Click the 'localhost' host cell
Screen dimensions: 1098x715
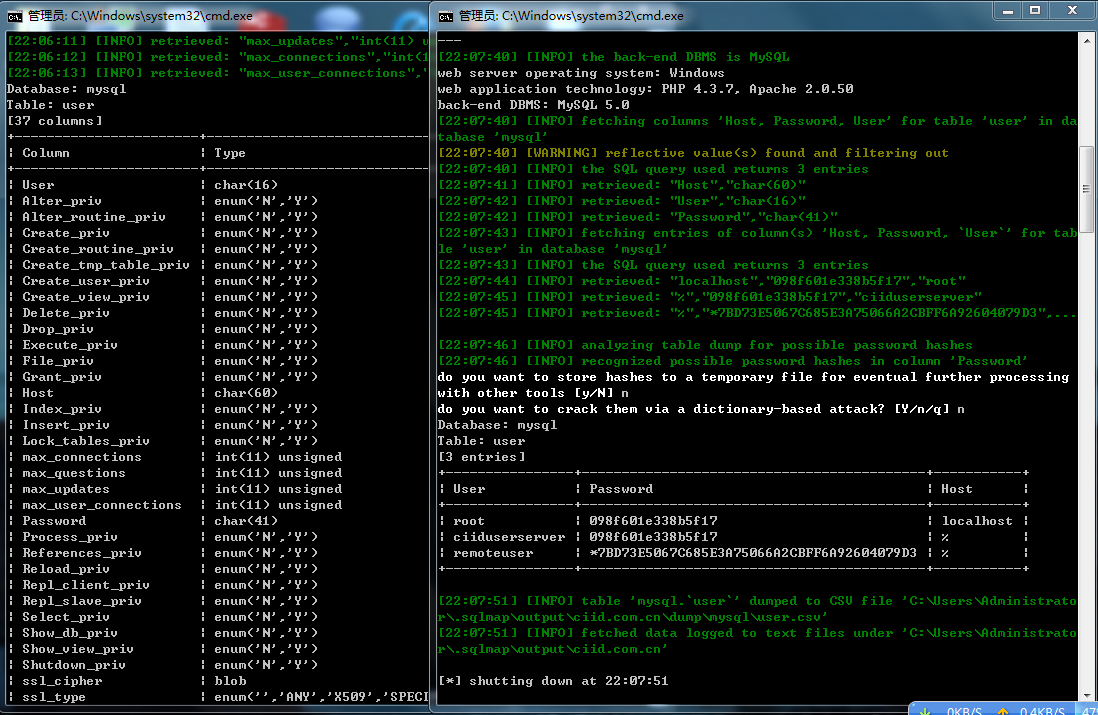tap(977, 521)
